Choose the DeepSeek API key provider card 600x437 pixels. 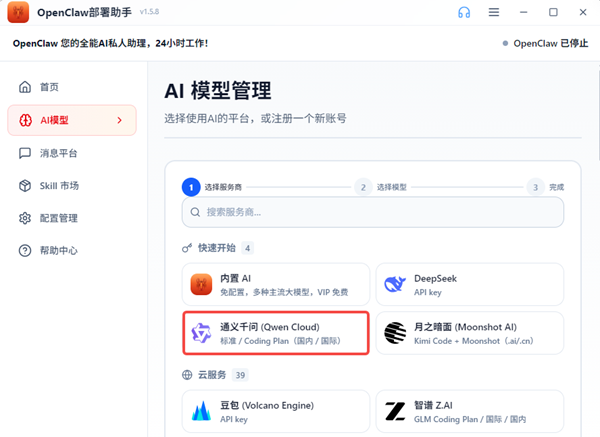coord(470,284)
